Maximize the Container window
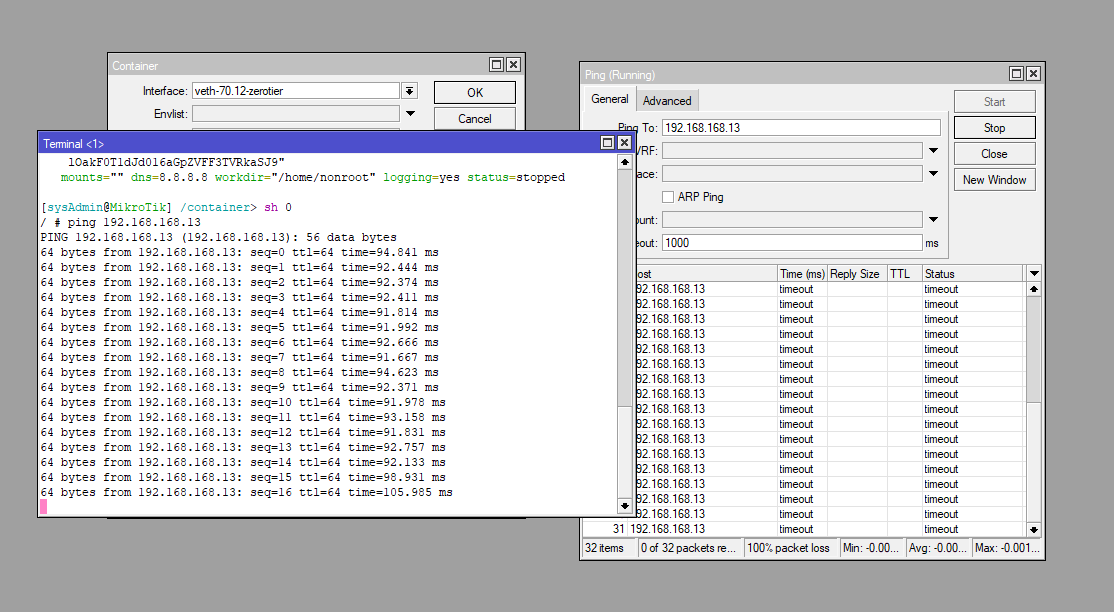Viewport: 1114px width, 612px height. 497,65
